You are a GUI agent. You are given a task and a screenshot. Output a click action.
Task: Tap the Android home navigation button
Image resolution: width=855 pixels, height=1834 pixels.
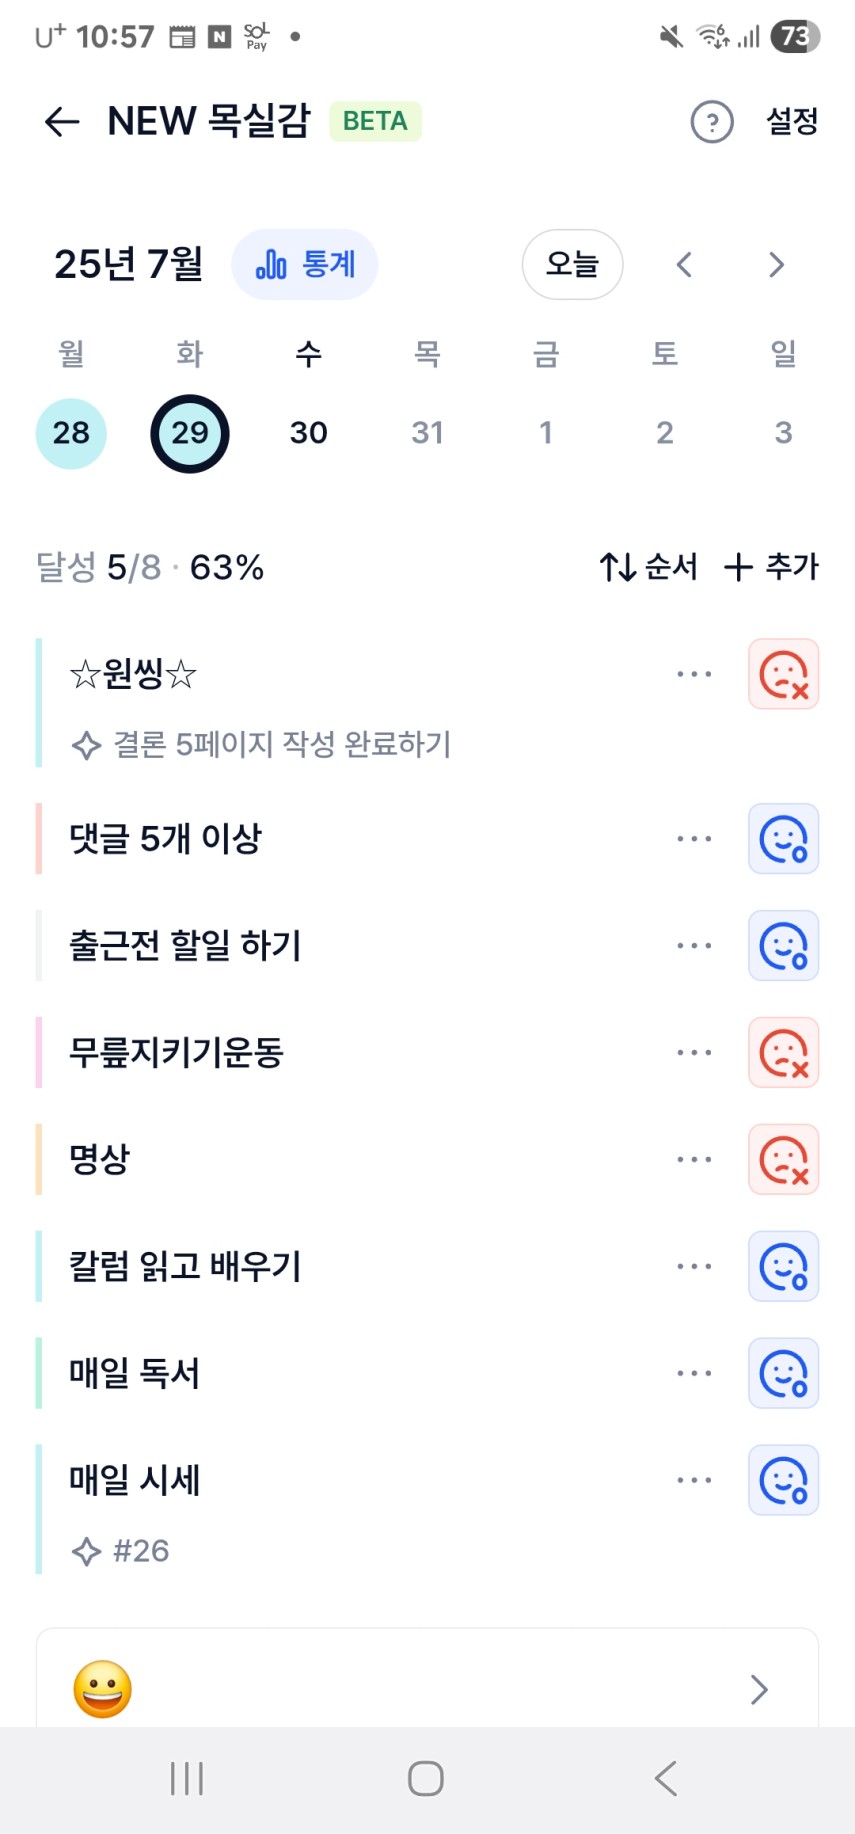(x=426, y=1779)
